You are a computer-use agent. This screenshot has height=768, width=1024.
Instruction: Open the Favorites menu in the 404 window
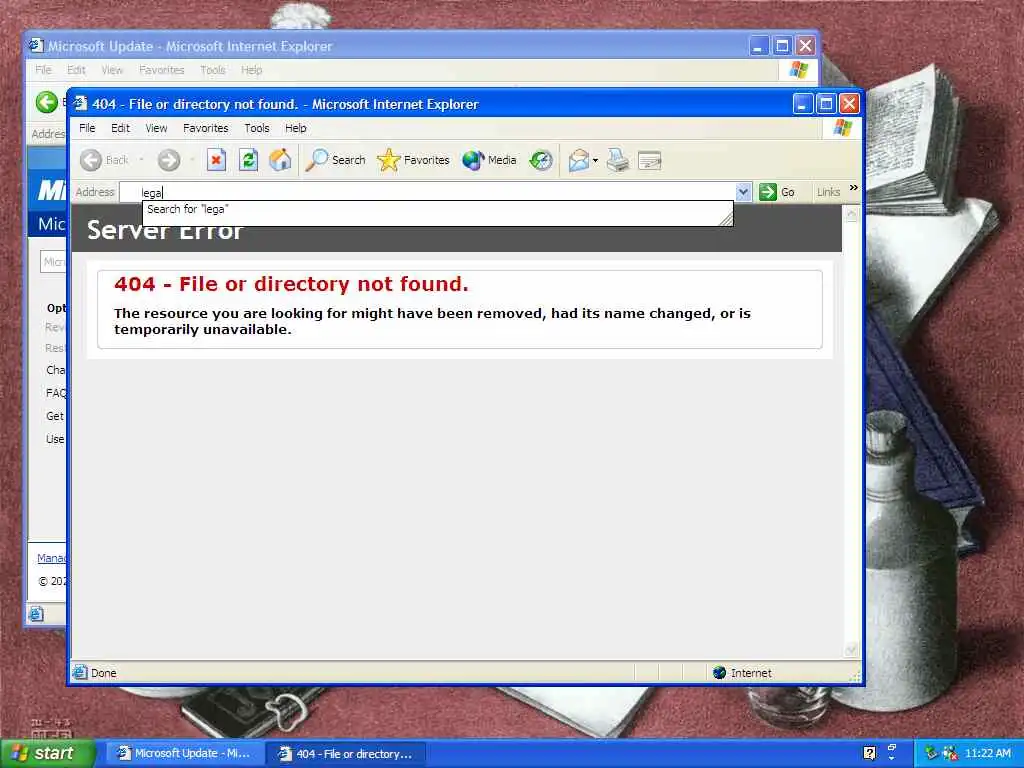pos(206,128)
